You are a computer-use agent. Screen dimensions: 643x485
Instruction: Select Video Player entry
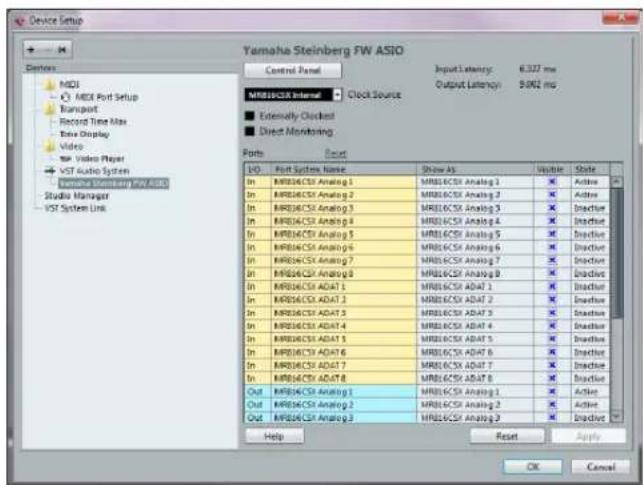[100, 159]
